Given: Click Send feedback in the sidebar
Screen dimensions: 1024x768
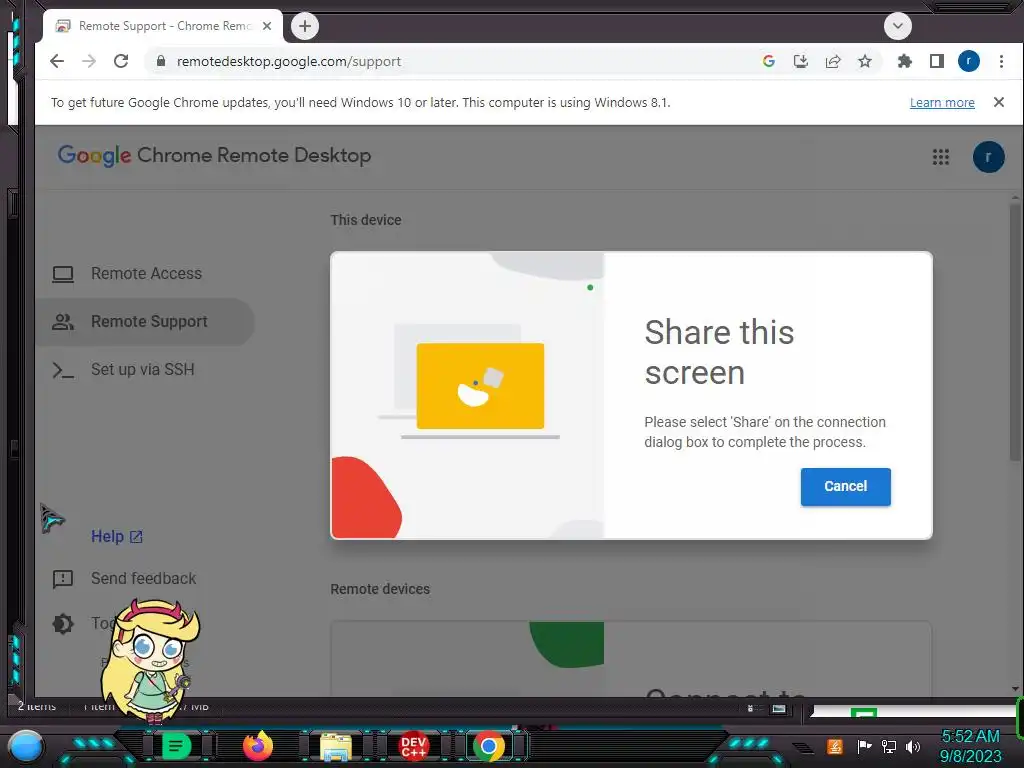Looking at the screenshot, I should [144, 579].
